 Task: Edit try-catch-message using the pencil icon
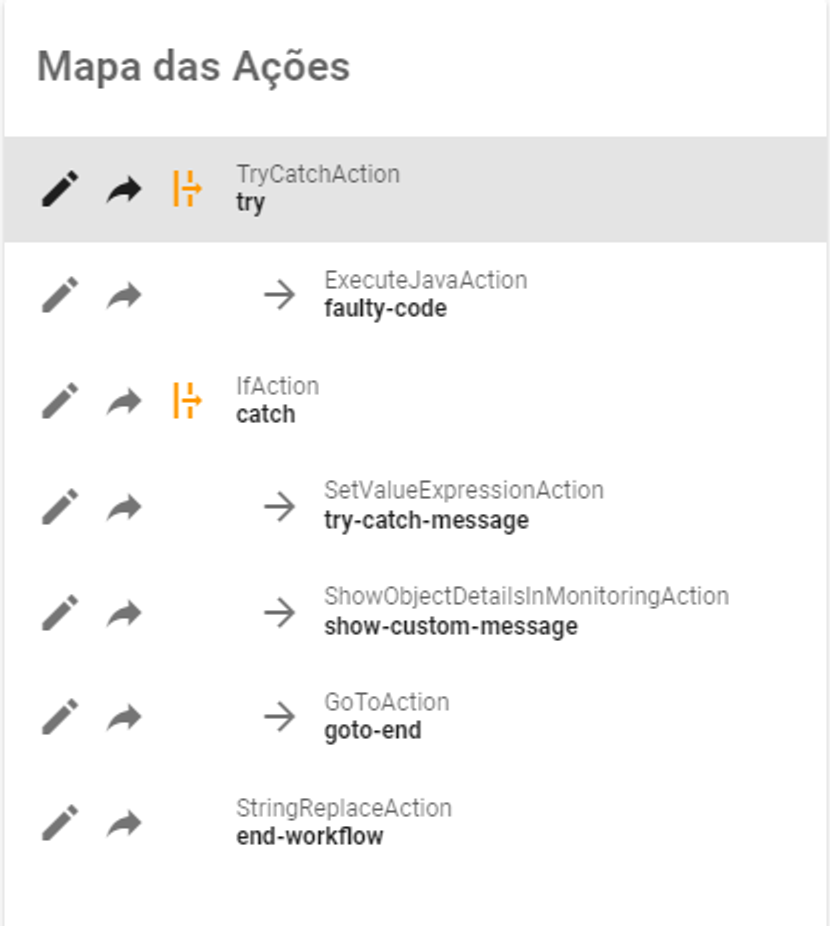click(60, 506)
